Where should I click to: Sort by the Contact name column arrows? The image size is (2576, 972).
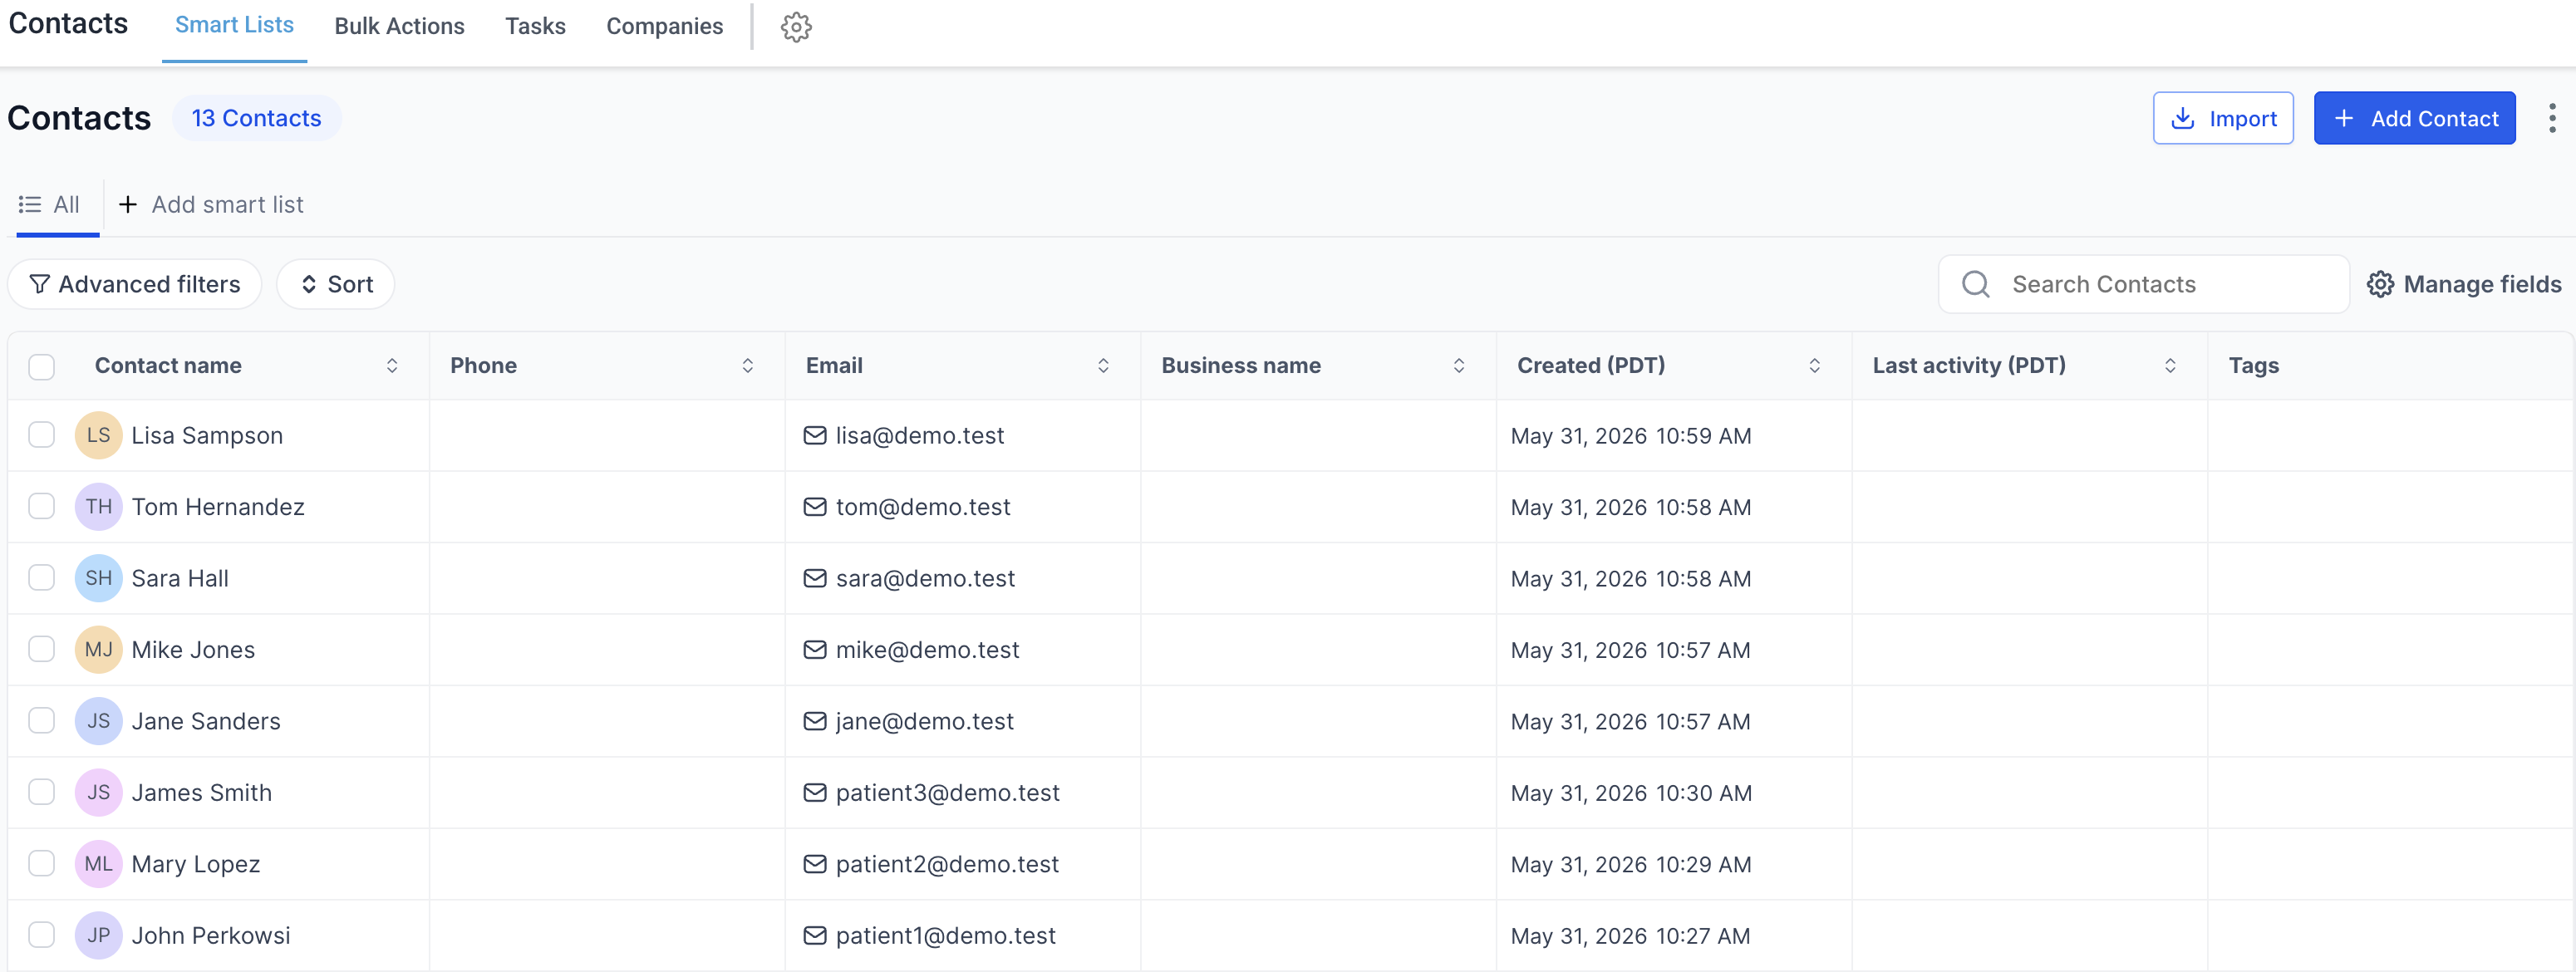pos(392,366)
